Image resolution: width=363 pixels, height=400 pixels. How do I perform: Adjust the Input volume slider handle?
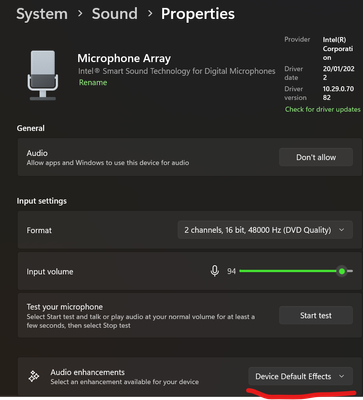342,271
